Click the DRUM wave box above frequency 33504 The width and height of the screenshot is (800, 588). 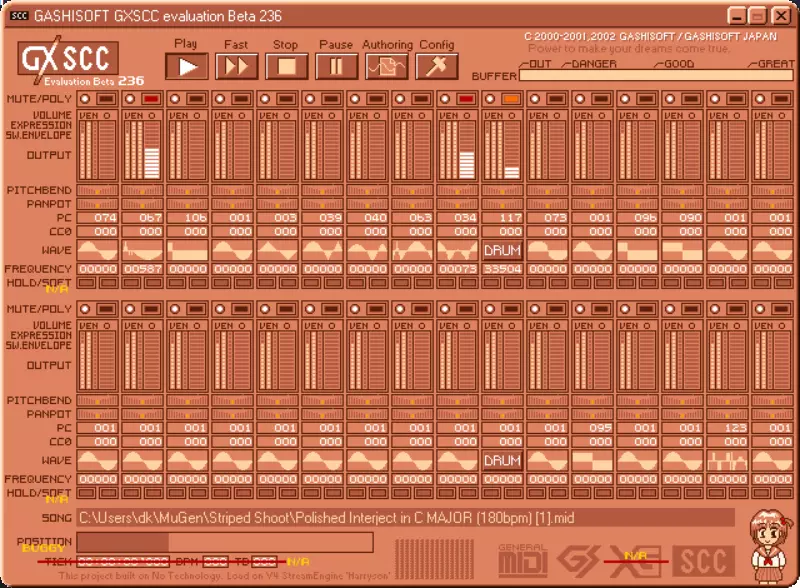tap(503, 250)
